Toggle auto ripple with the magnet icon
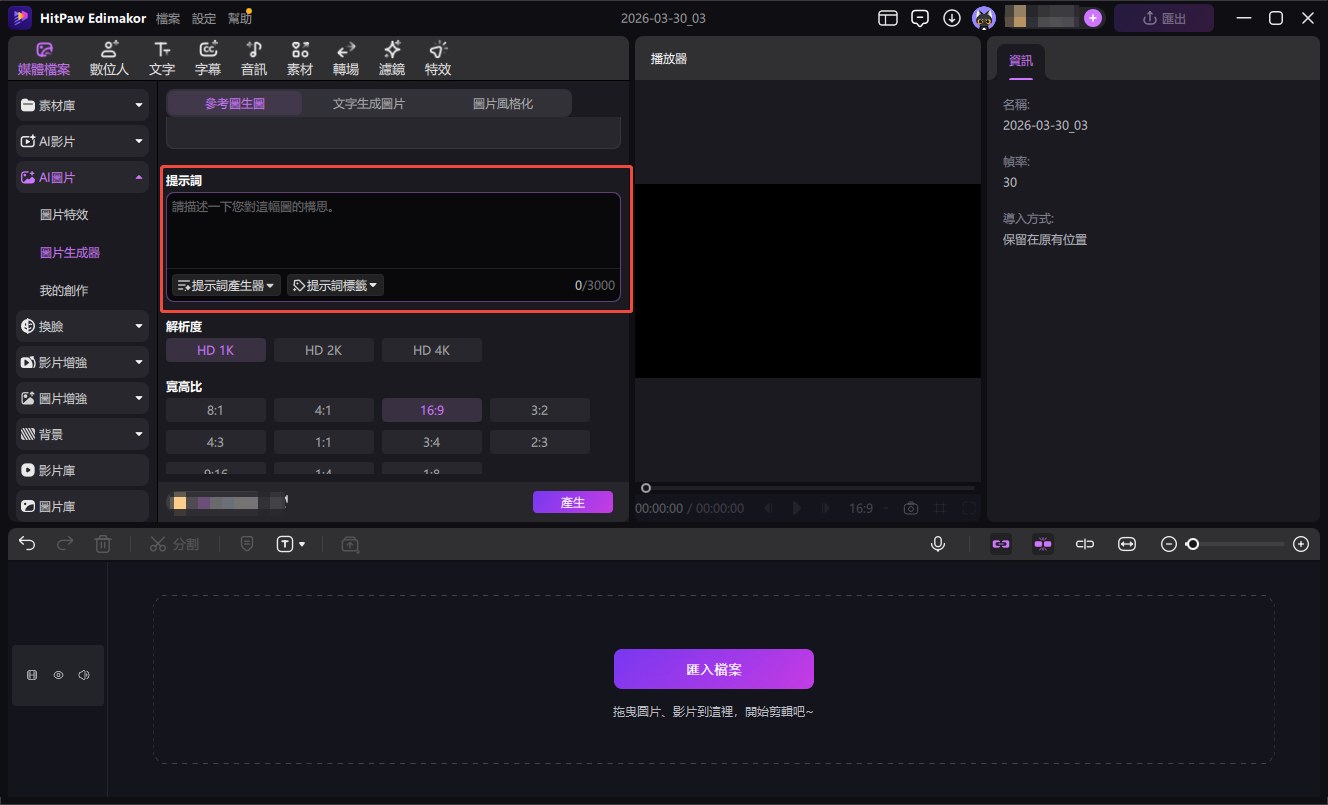This screenshot has width=1328, height=805. pyautogui.click(x=1043, y=544)
